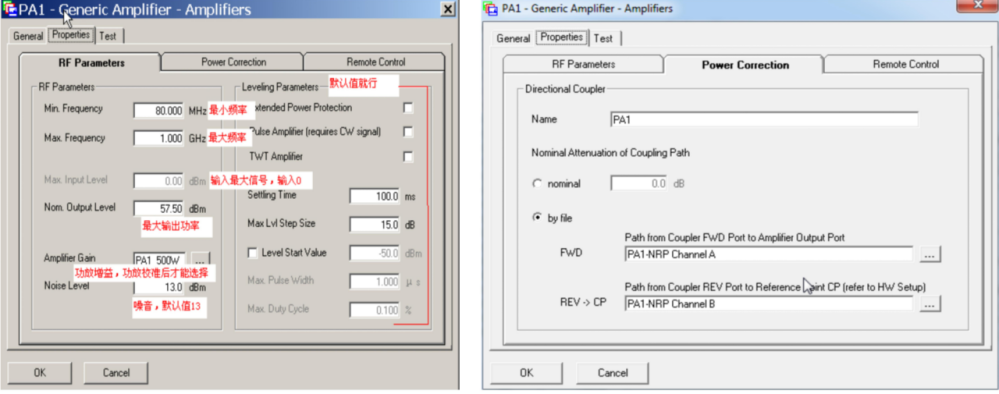Check the TWT Amplifier option
The image size is (999, 394).
(408, 156)
